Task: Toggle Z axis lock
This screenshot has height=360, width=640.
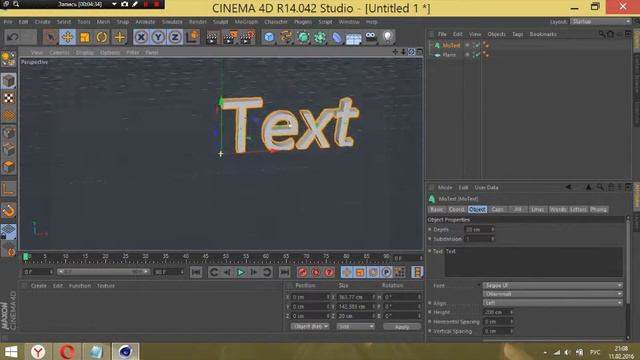Action: click(x=175, y=37)
